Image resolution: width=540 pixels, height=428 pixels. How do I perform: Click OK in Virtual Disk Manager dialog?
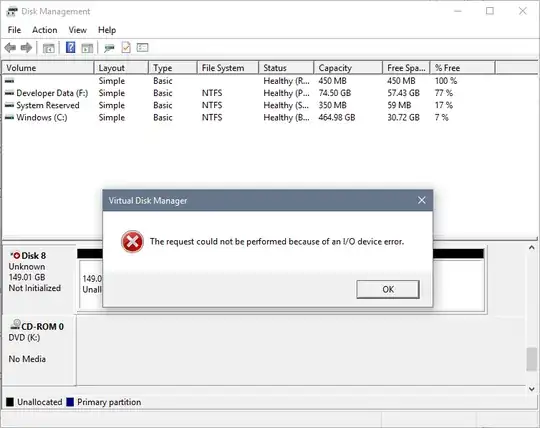click(388, 289)
